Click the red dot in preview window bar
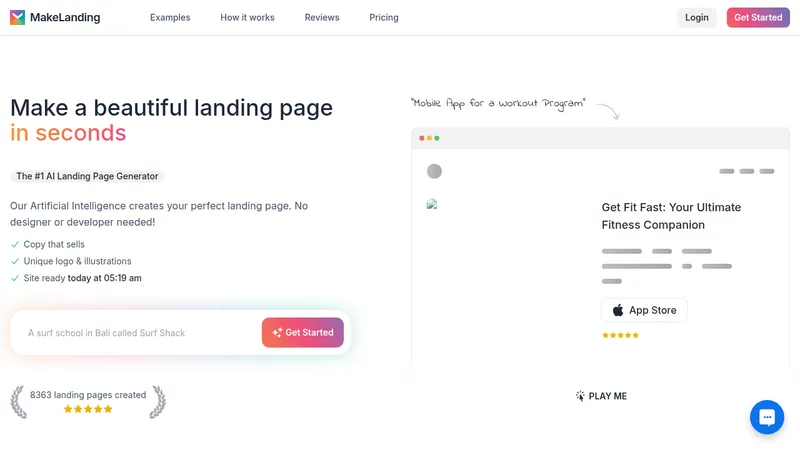This screenshot has height=450, width=800. (x=421, y=138)
